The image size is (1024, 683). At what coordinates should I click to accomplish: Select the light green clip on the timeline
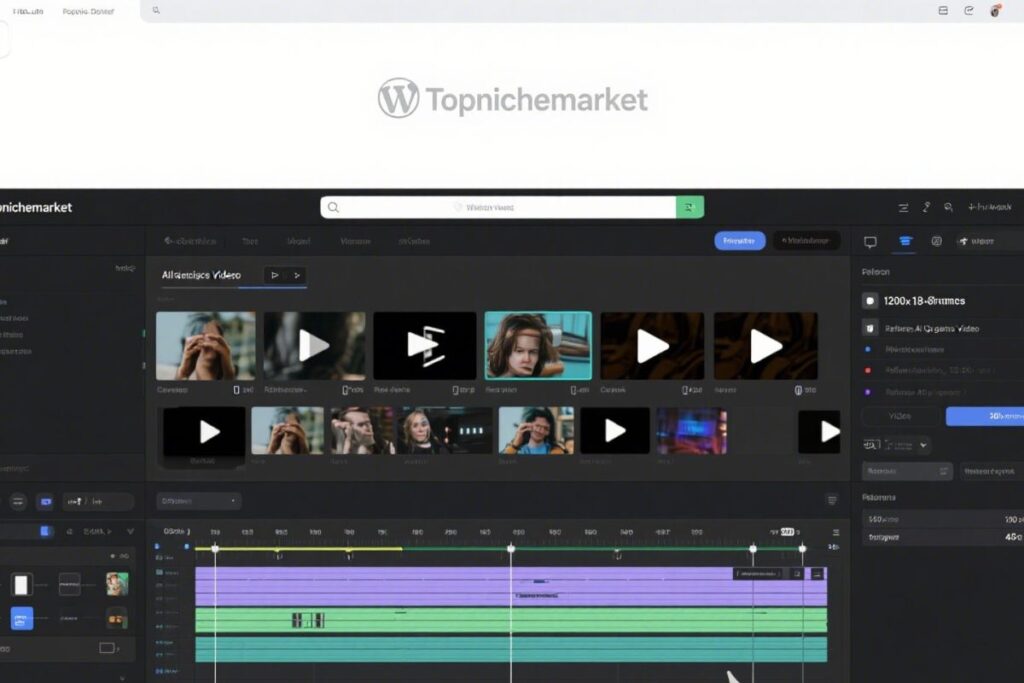(x=511, y=620)
